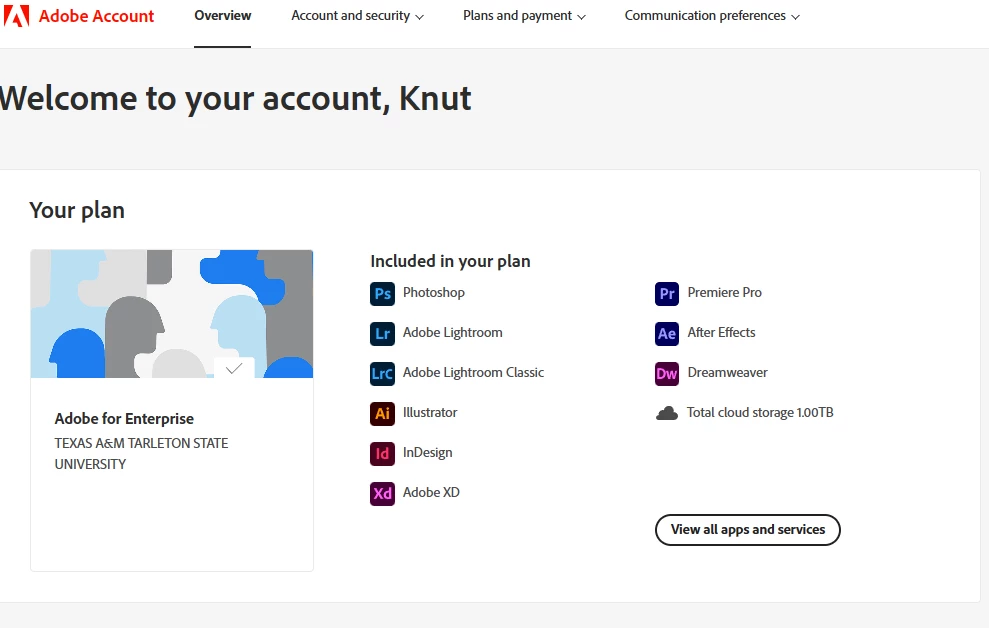Click the Included in your plan heading

tap(450, 261)
